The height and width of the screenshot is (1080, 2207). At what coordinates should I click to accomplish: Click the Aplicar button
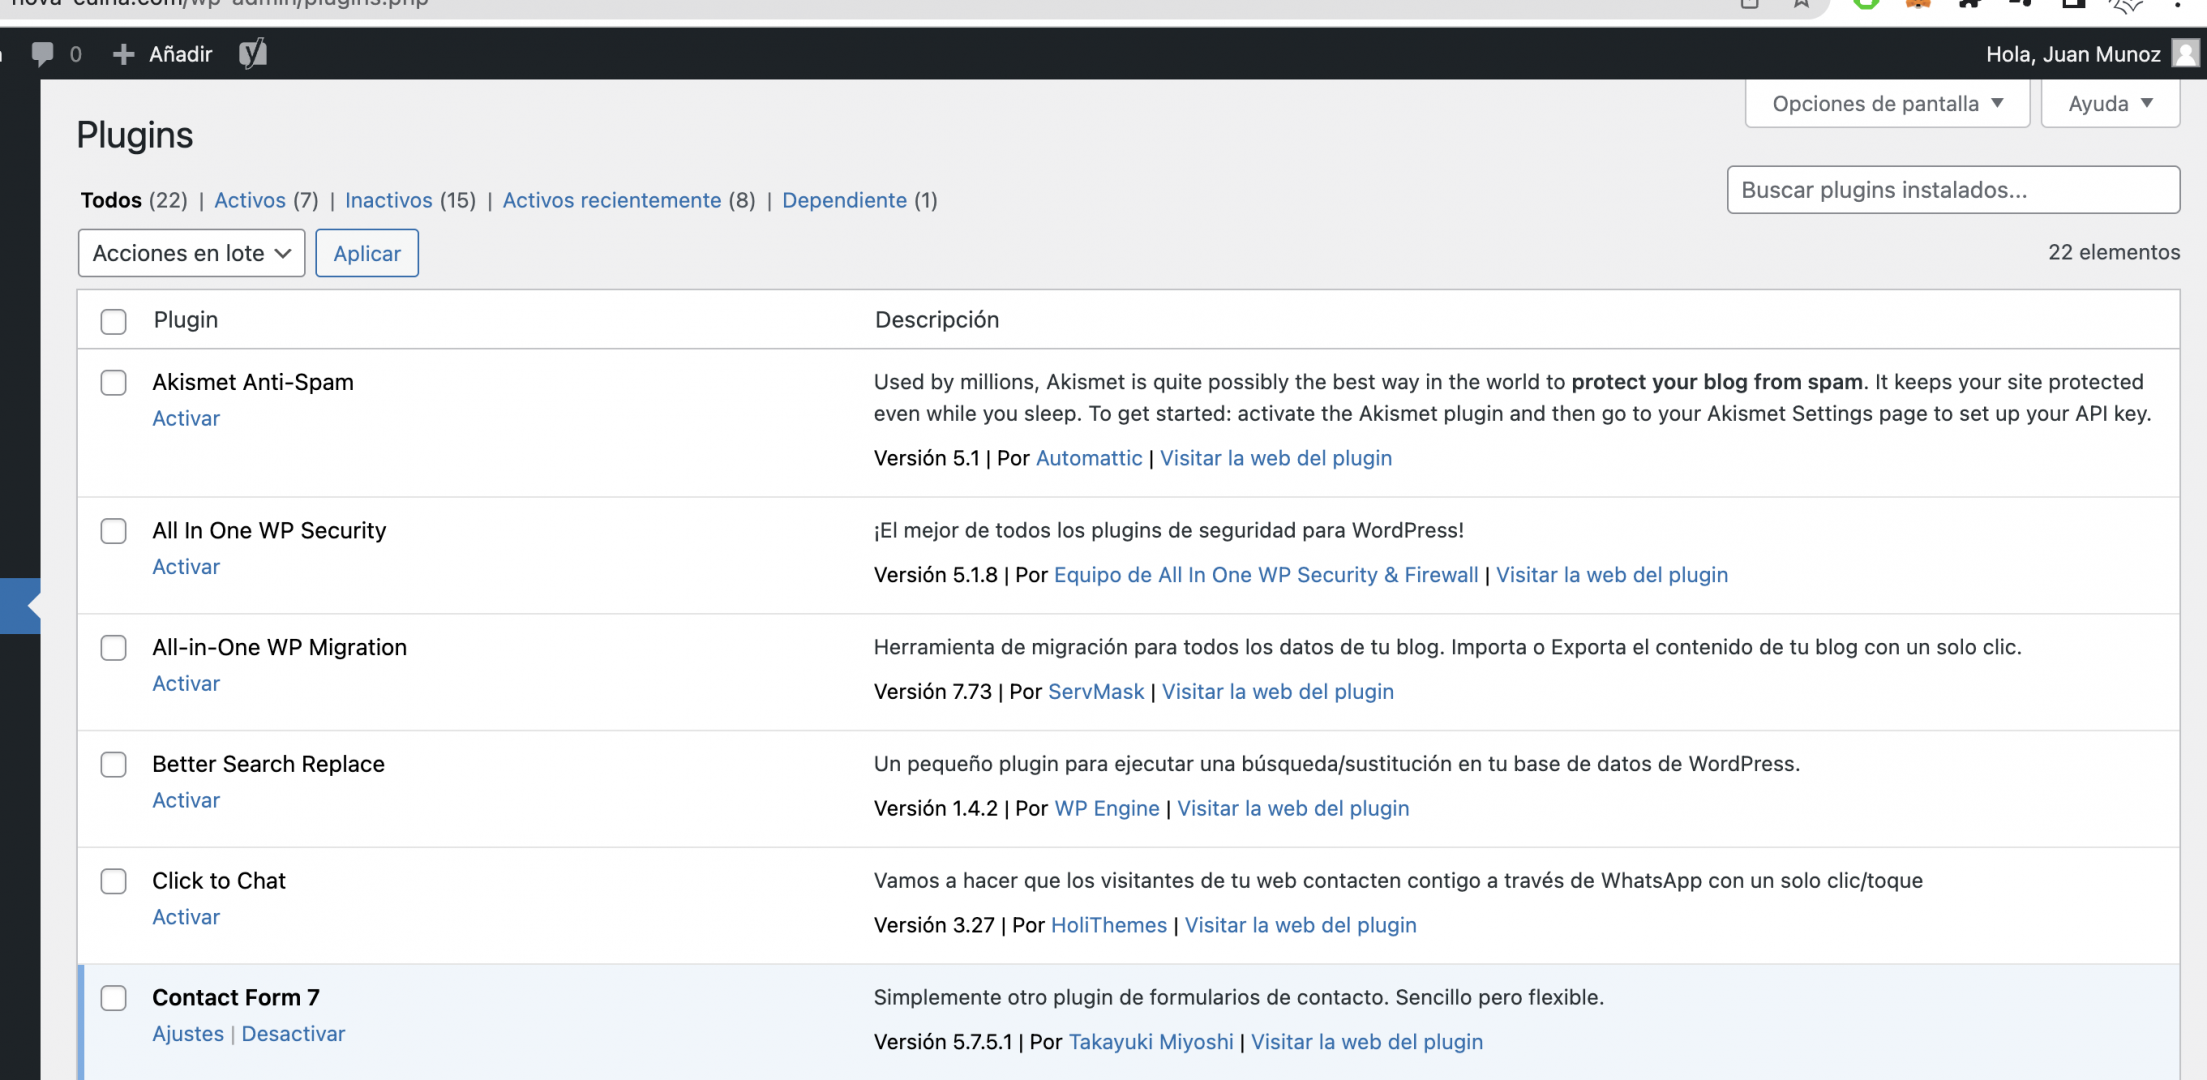pos(367,253)
